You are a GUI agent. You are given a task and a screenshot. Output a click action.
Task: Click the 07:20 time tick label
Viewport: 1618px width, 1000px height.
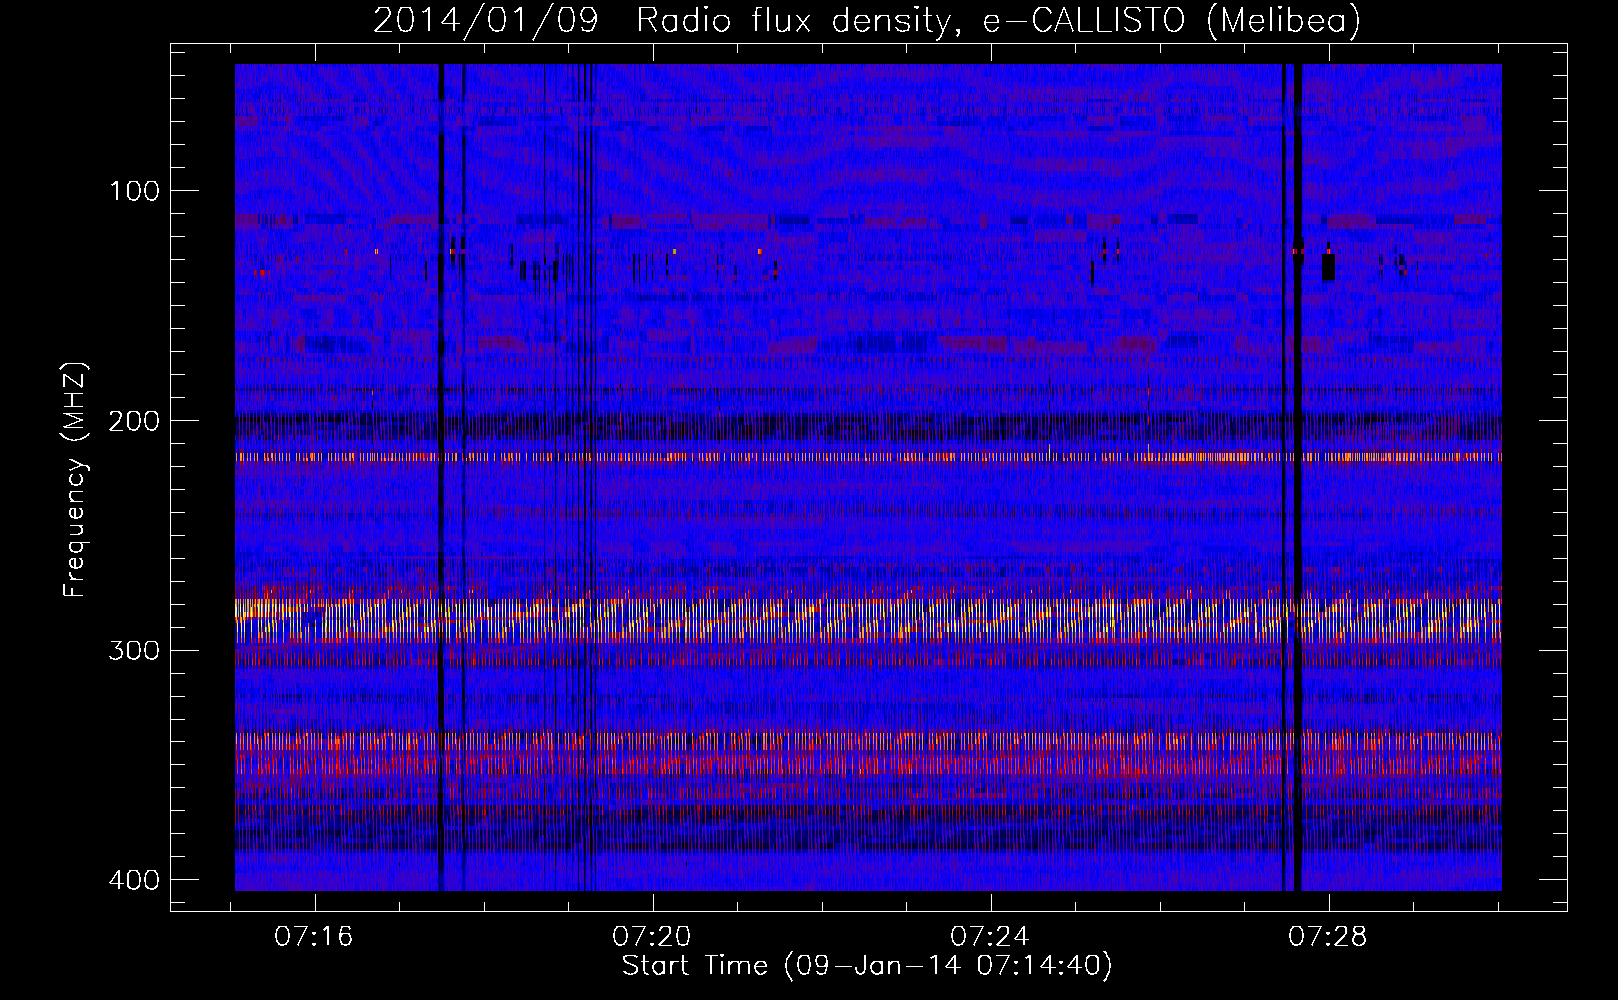click(x=652, y=937)
